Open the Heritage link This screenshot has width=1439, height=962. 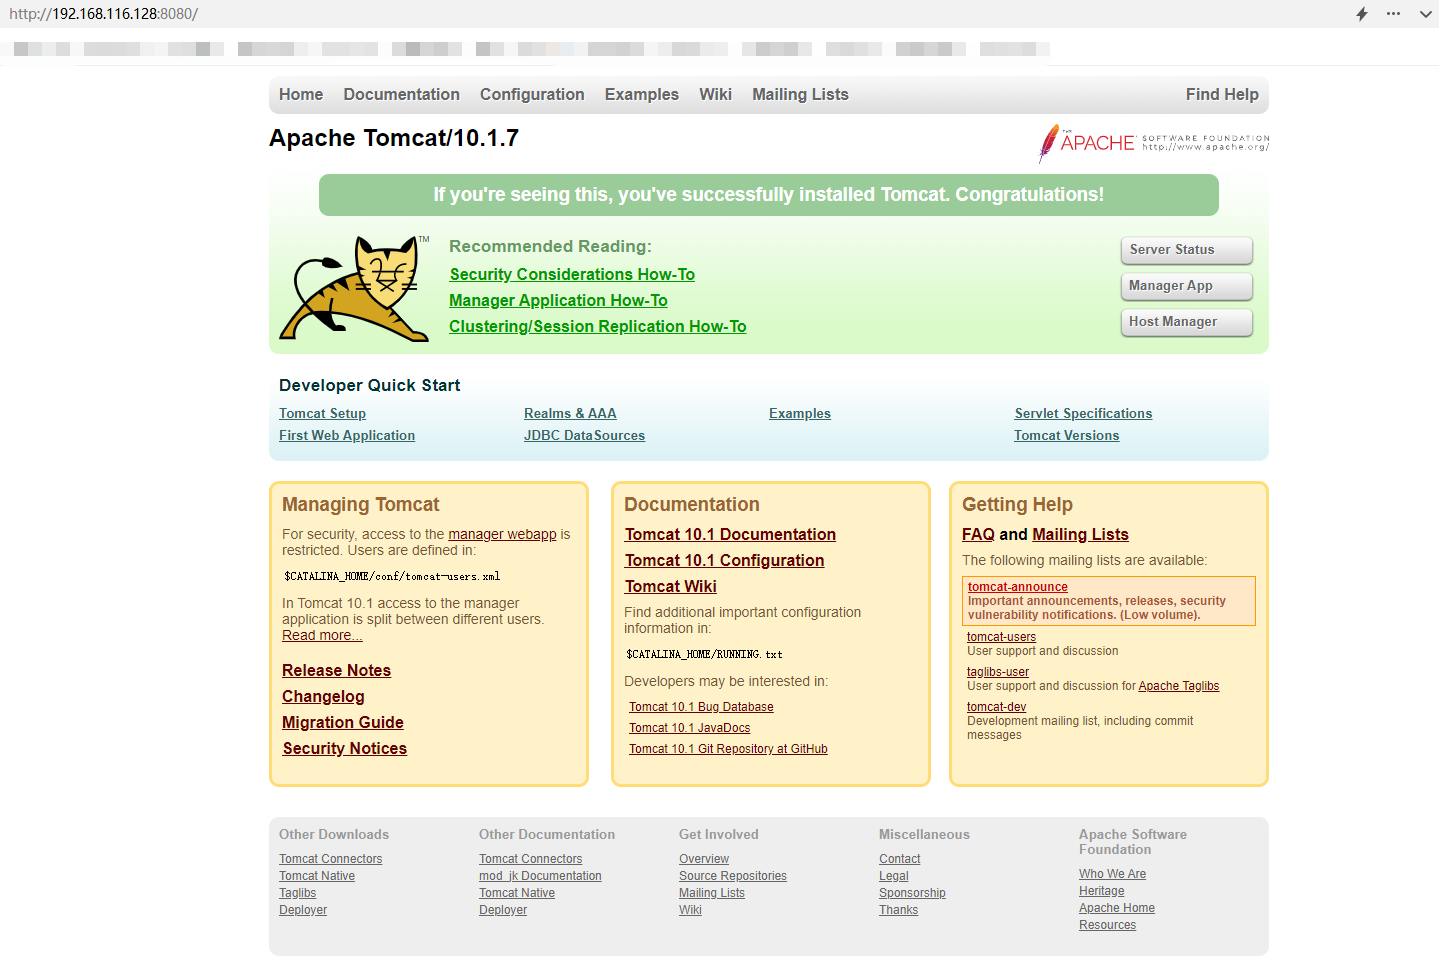pyautogui.click(x=1102, y=891)
